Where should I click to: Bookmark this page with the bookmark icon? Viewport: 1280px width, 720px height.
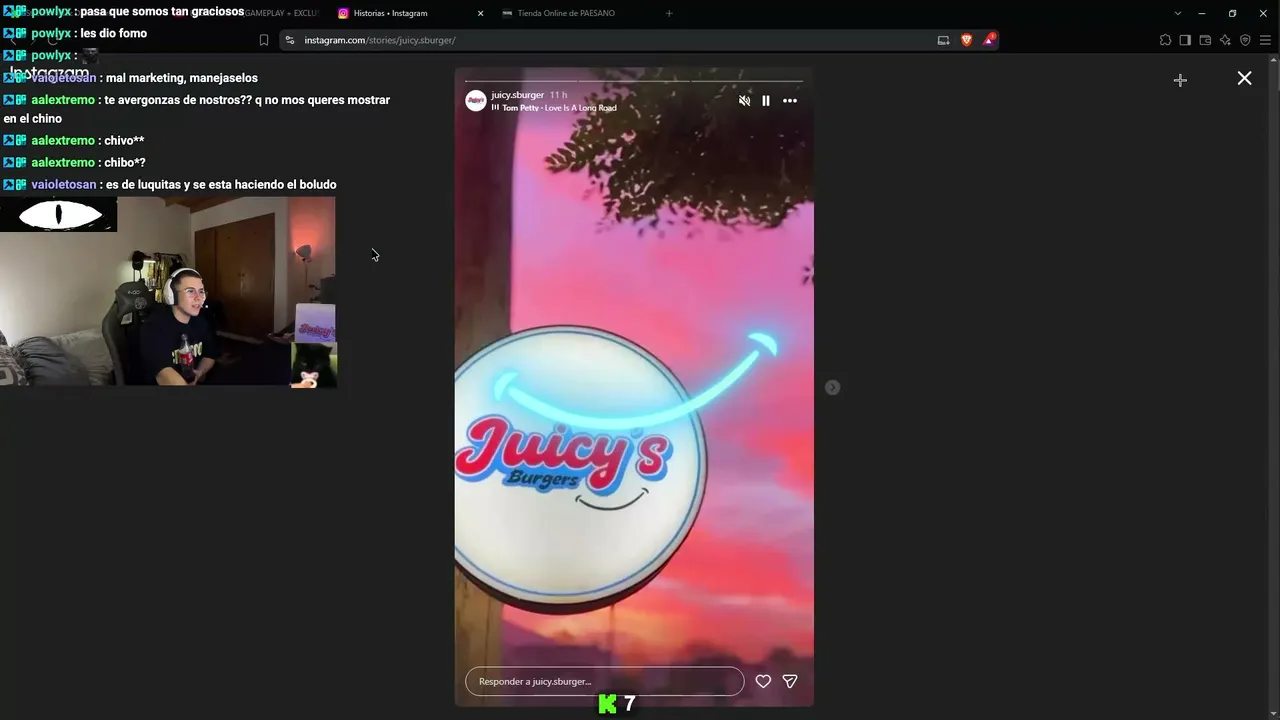pos(264,40)
